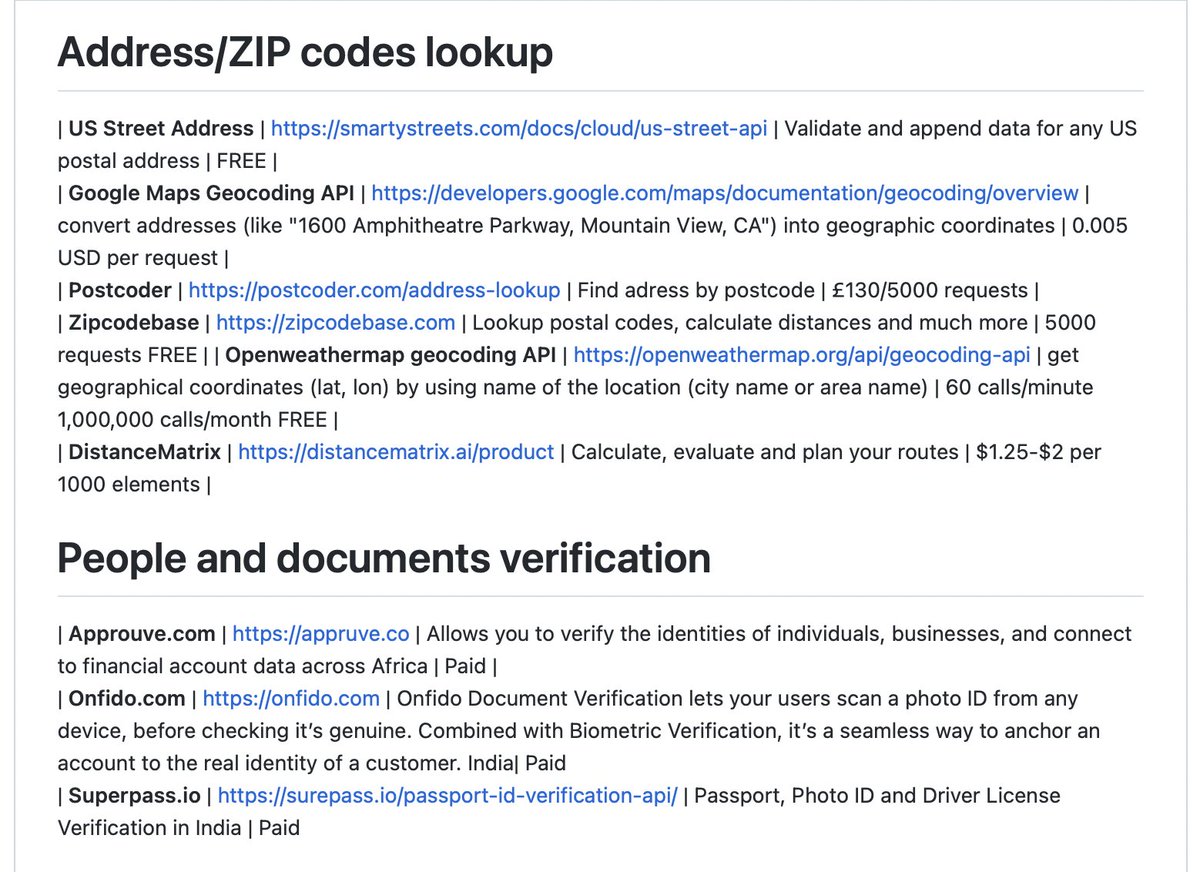This screenshot has width=1200, height=872.
Task: Click the 'Verification in India | Paid' text
Action: coord(178,828)
